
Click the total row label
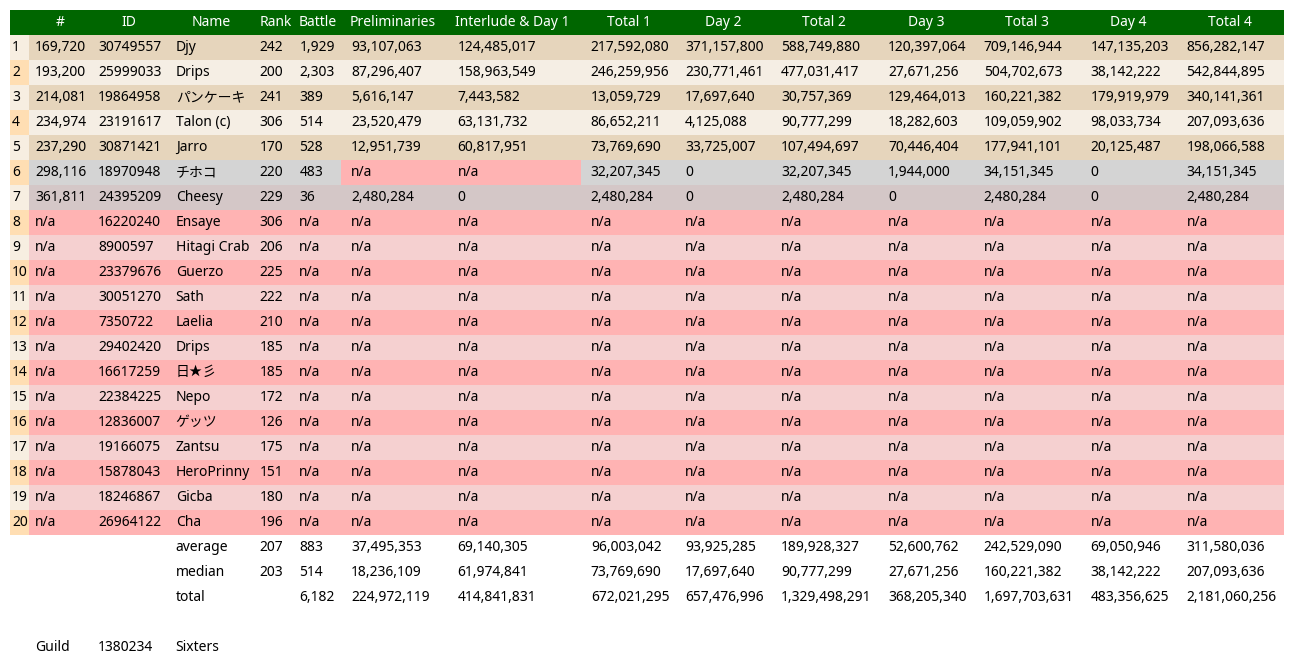coord(189,596)
